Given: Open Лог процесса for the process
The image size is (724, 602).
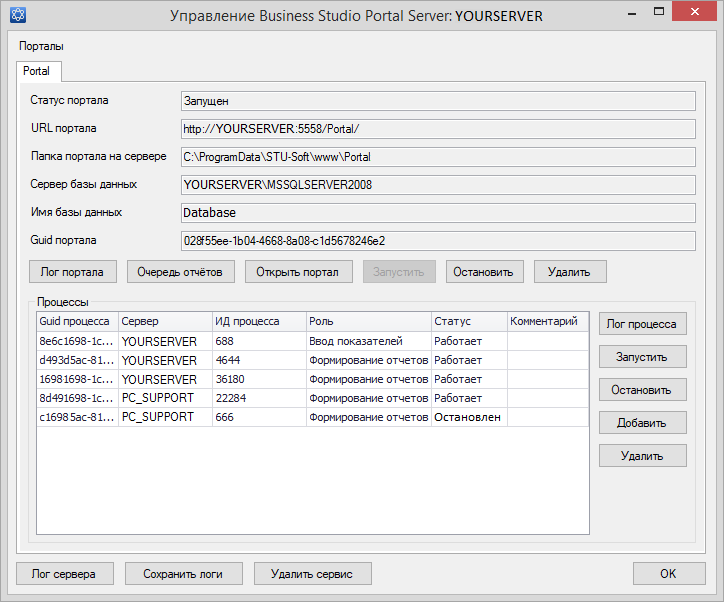Looking at the screenshot, I should pos(643,324).
